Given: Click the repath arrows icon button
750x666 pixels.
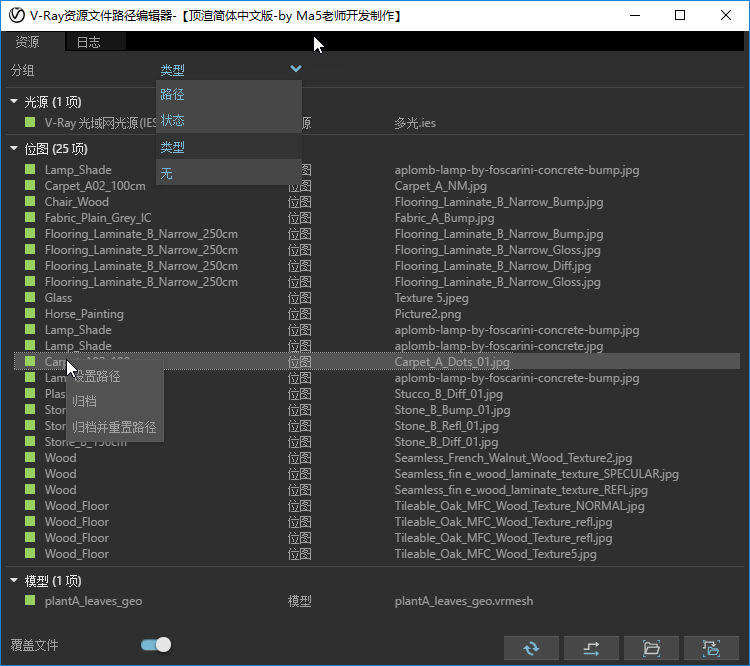Looking at the screenshot, I should [591, 648].
